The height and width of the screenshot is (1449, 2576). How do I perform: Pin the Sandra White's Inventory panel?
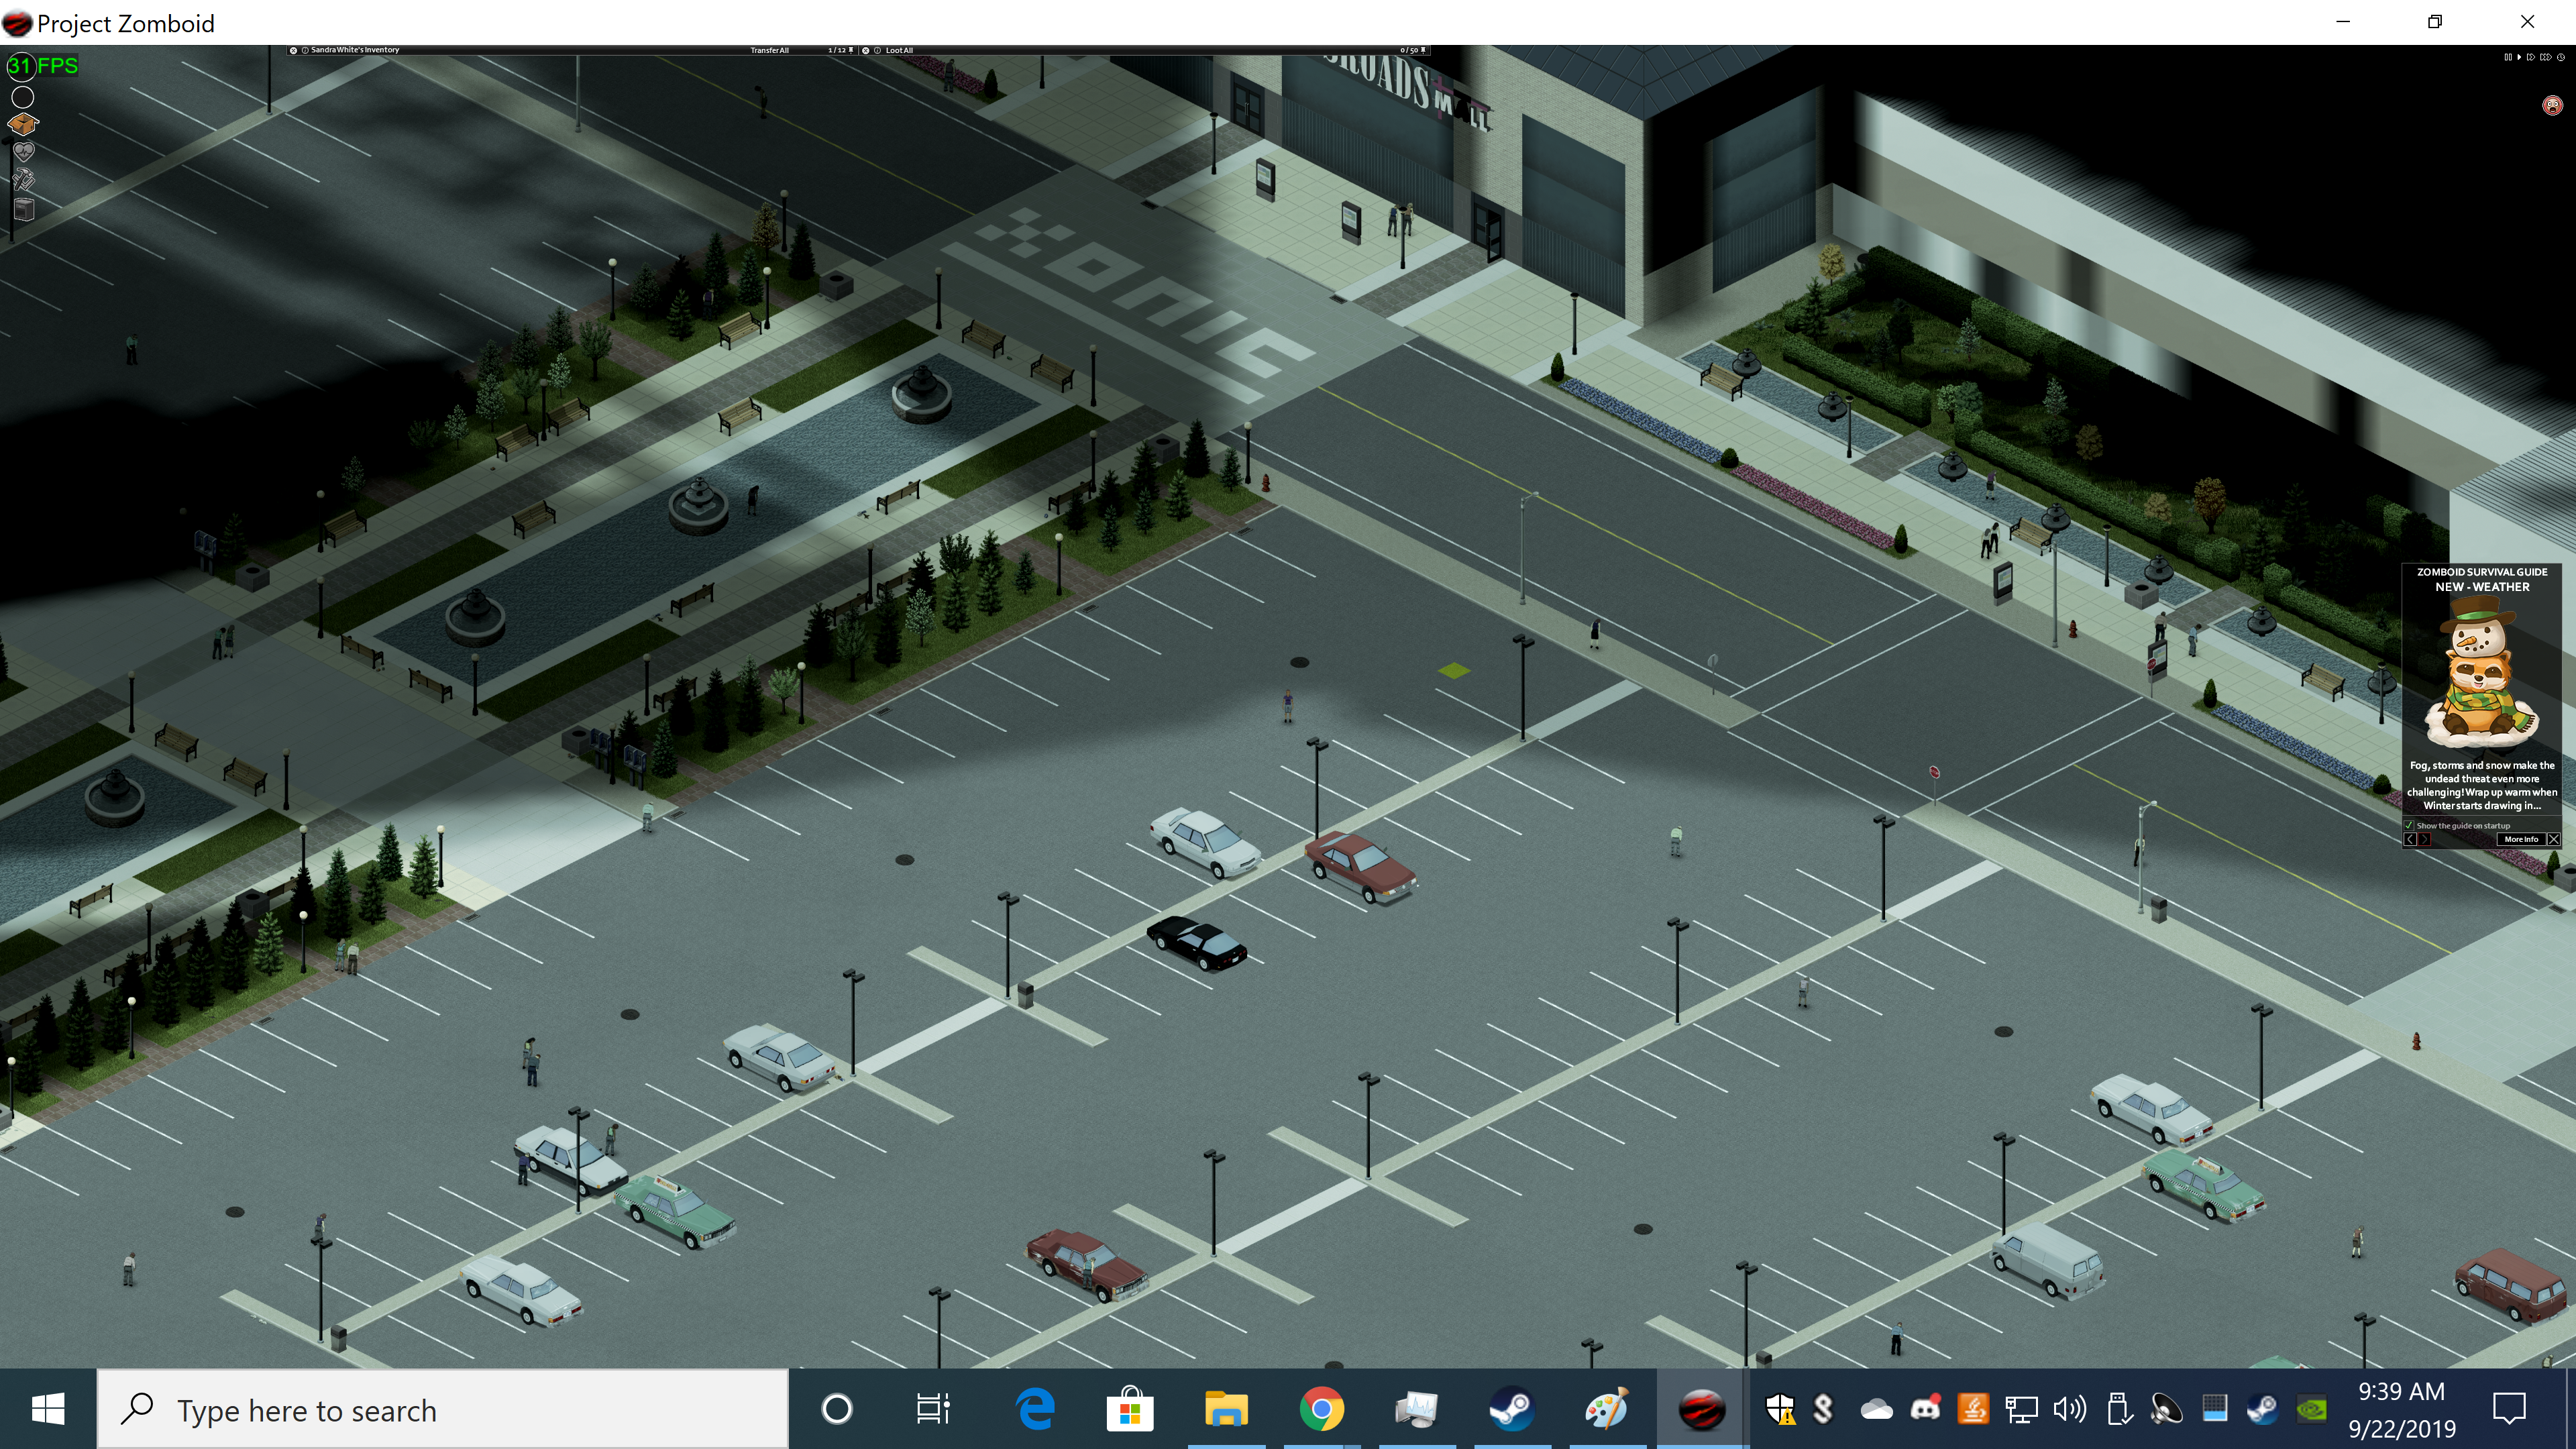[851, 50]
